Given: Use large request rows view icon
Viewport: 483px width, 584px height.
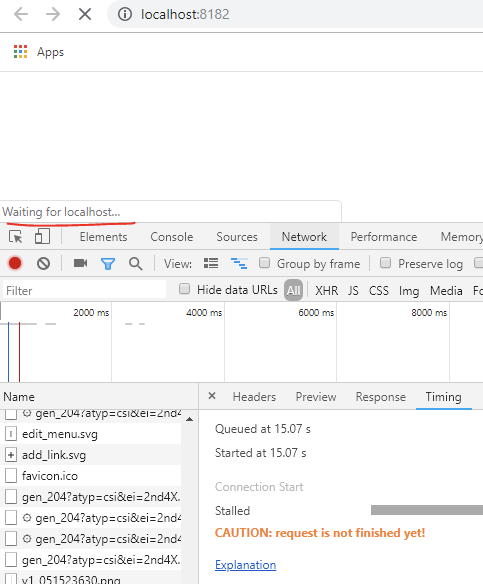Looking at the screenshot, I should coord(211,263).
